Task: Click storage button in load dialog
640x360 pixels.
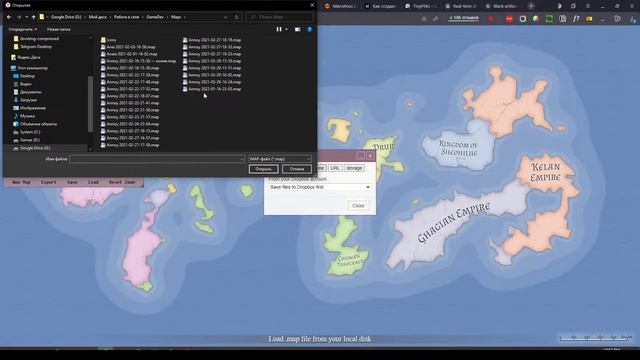Action: [x=354, y=168]
